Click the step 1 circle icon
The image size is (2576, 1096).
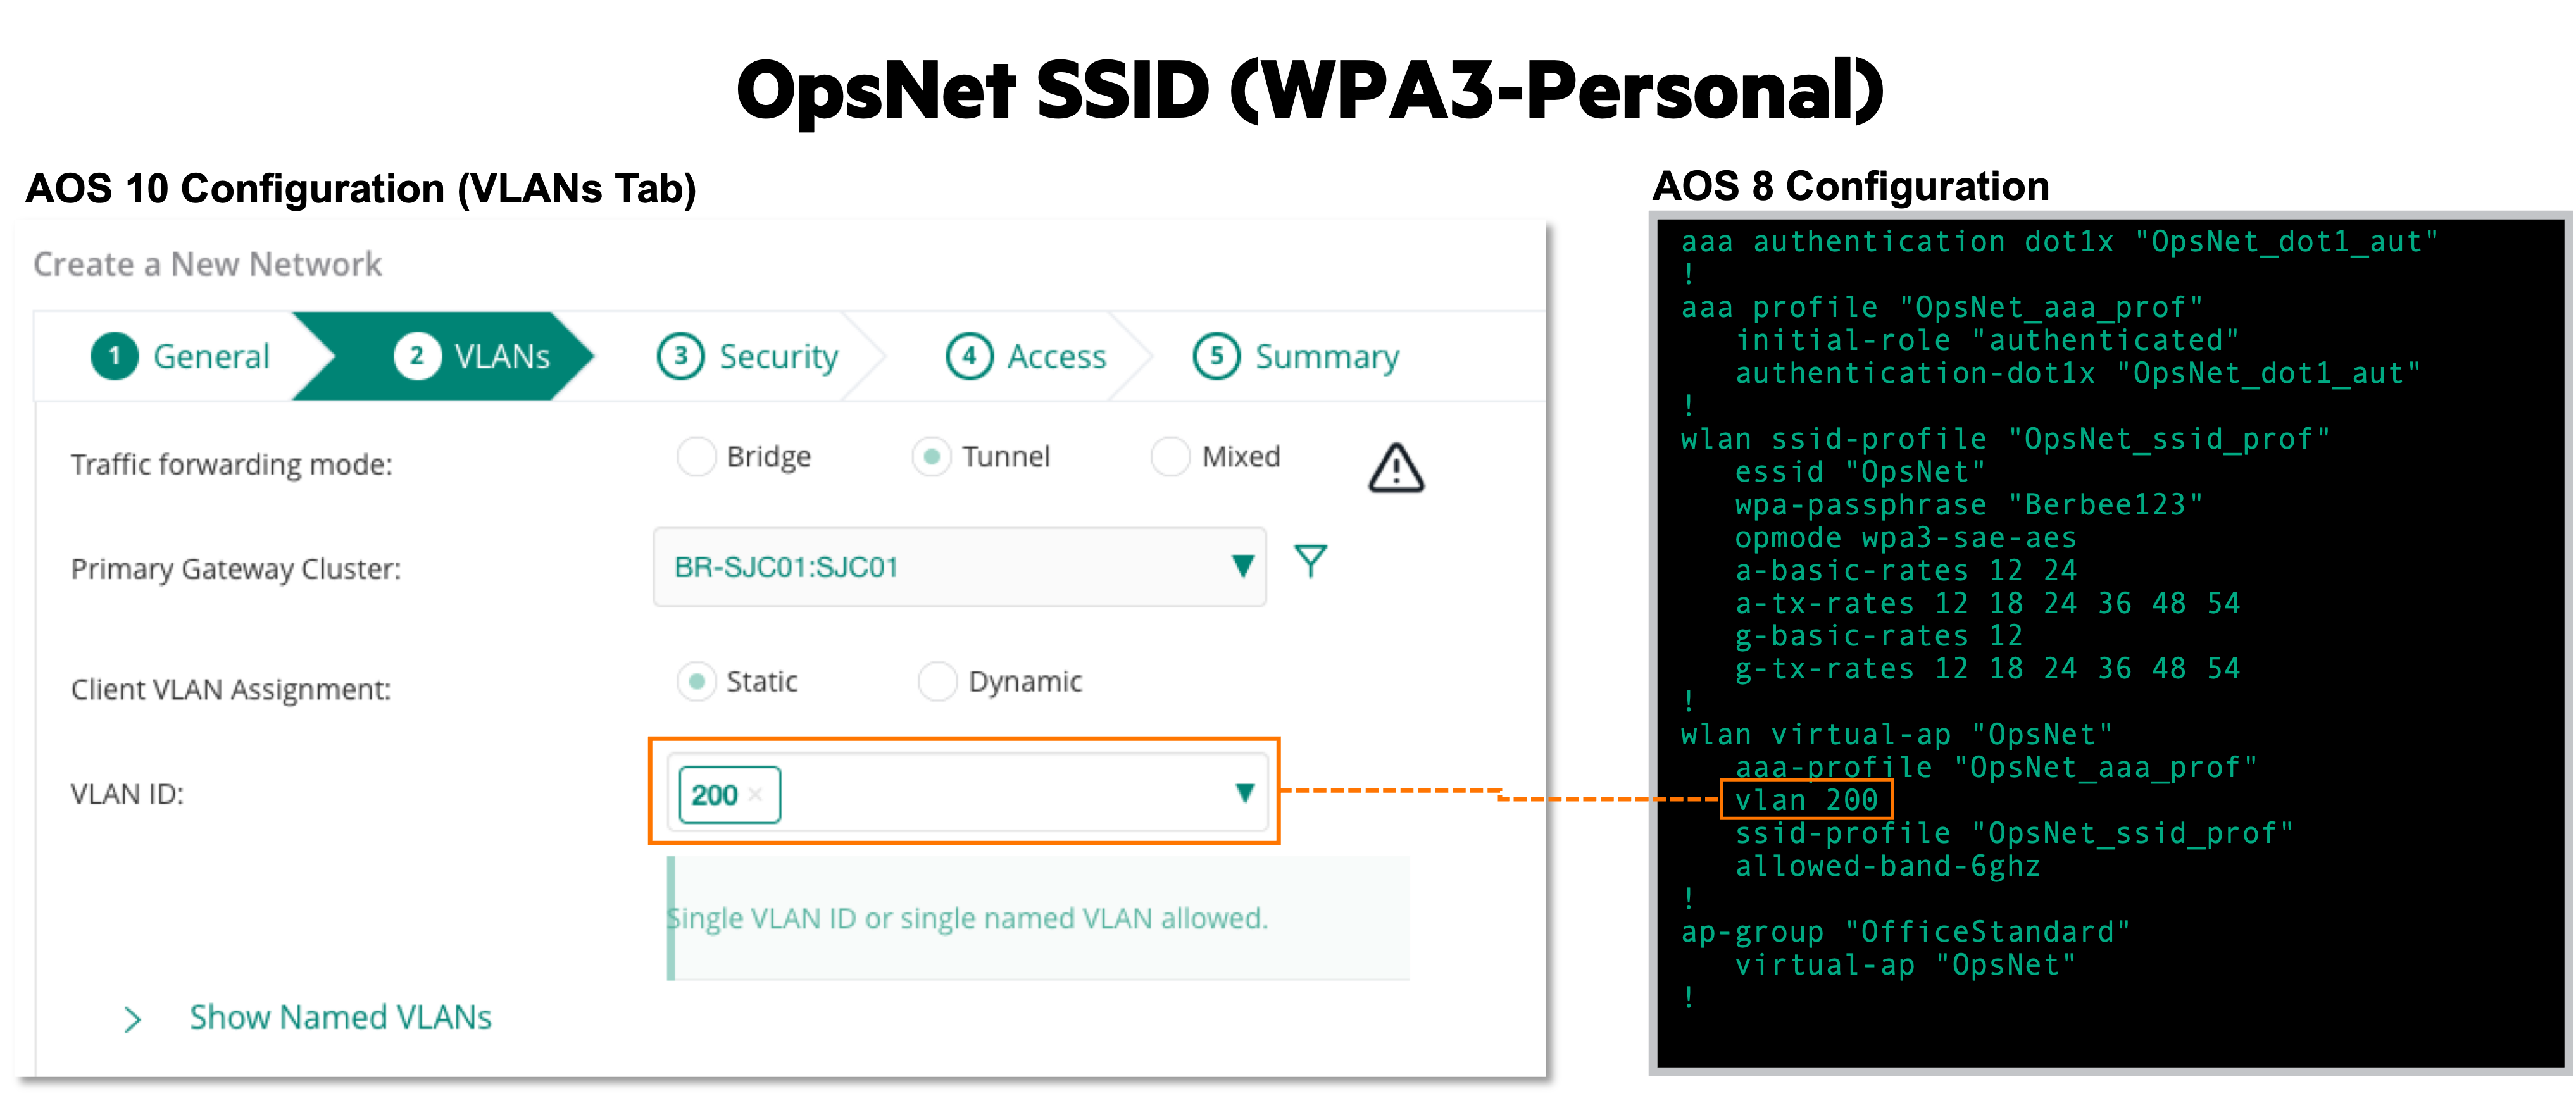(x=115, y=356)
